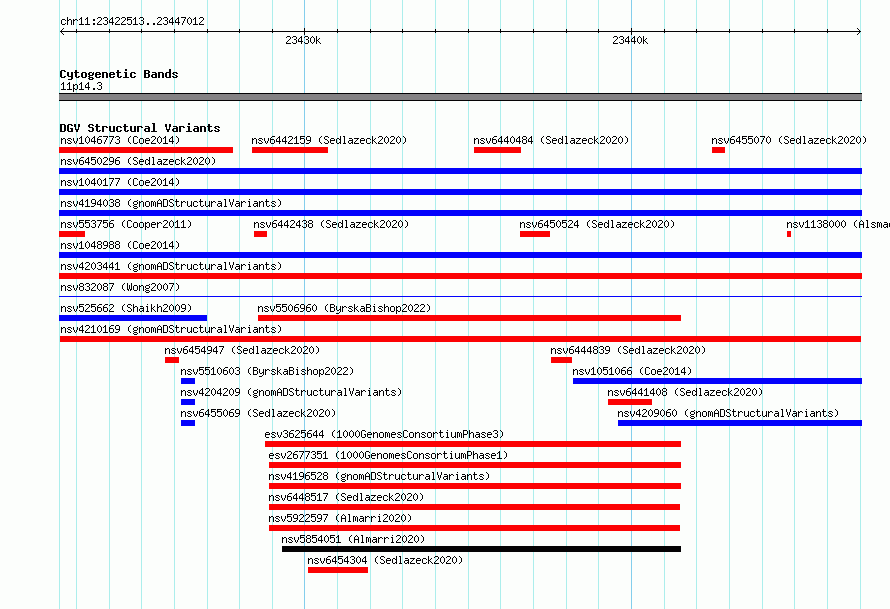Select nsv4210169 (gnomADStructuralVariants) label

[171, 329]
